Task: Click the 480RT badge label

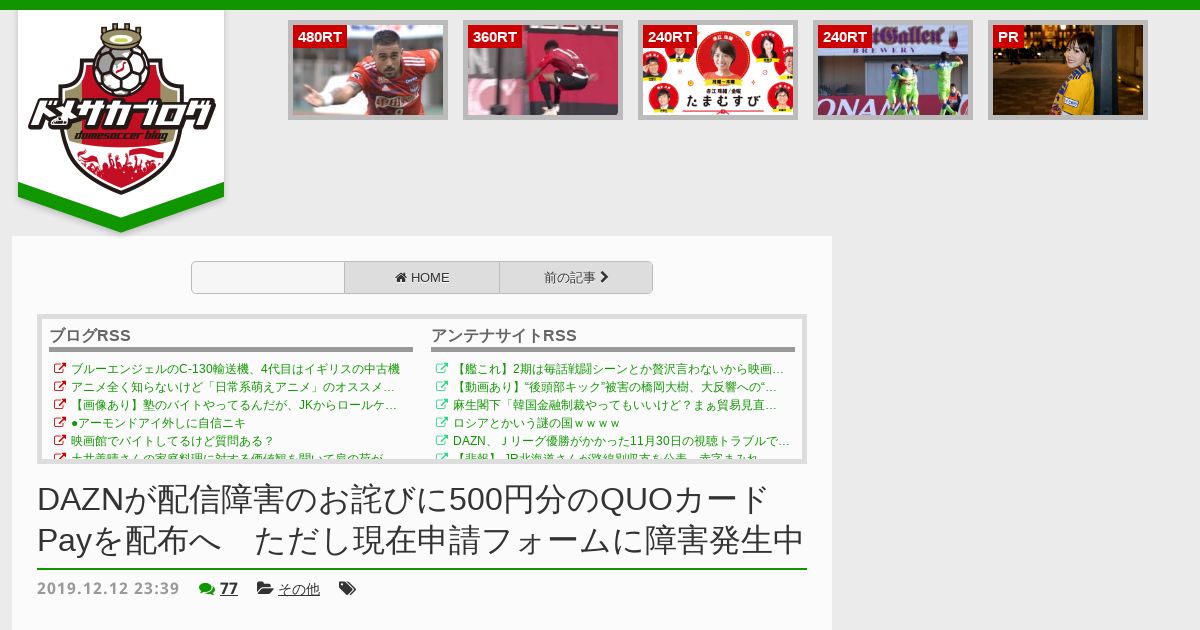Action: click(x=320, y=37)
